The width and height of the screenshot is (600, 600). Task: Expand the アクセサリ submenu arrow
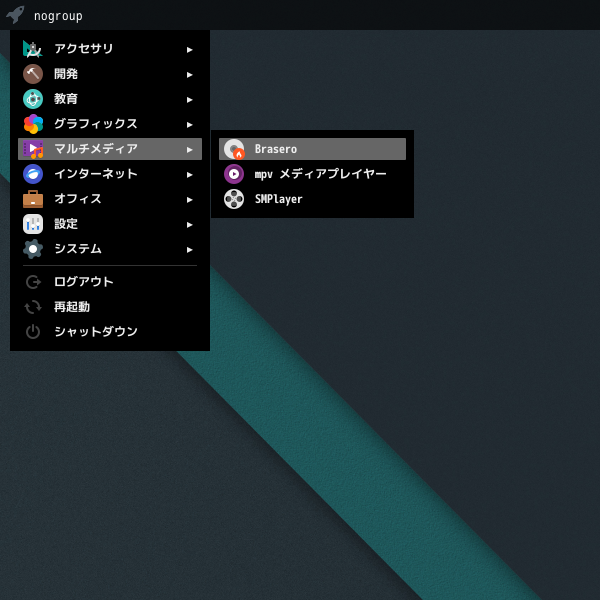click(189, 50)
